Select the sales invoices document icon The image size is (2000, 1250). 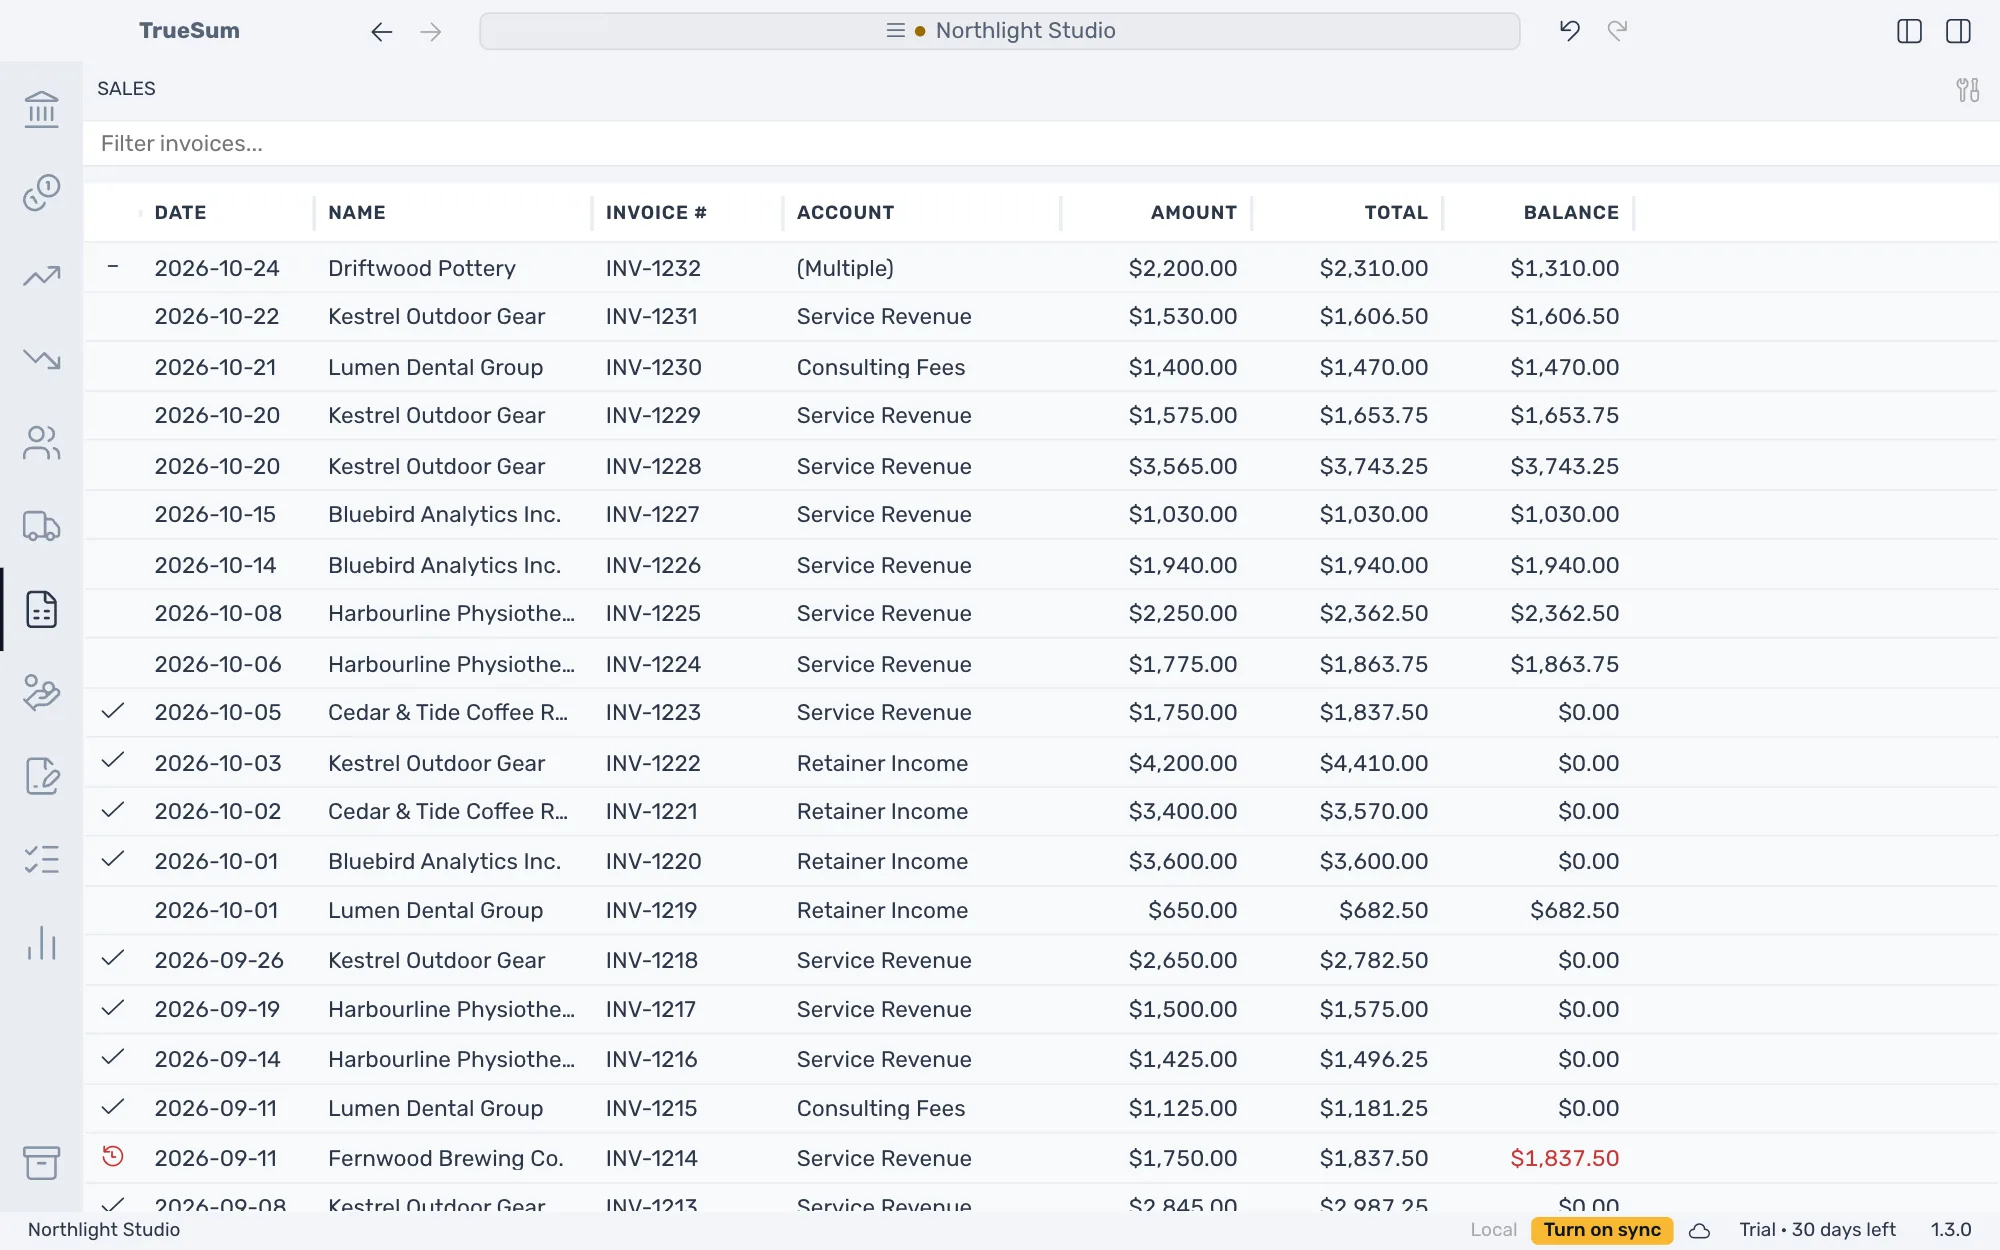tap(41, 609)
